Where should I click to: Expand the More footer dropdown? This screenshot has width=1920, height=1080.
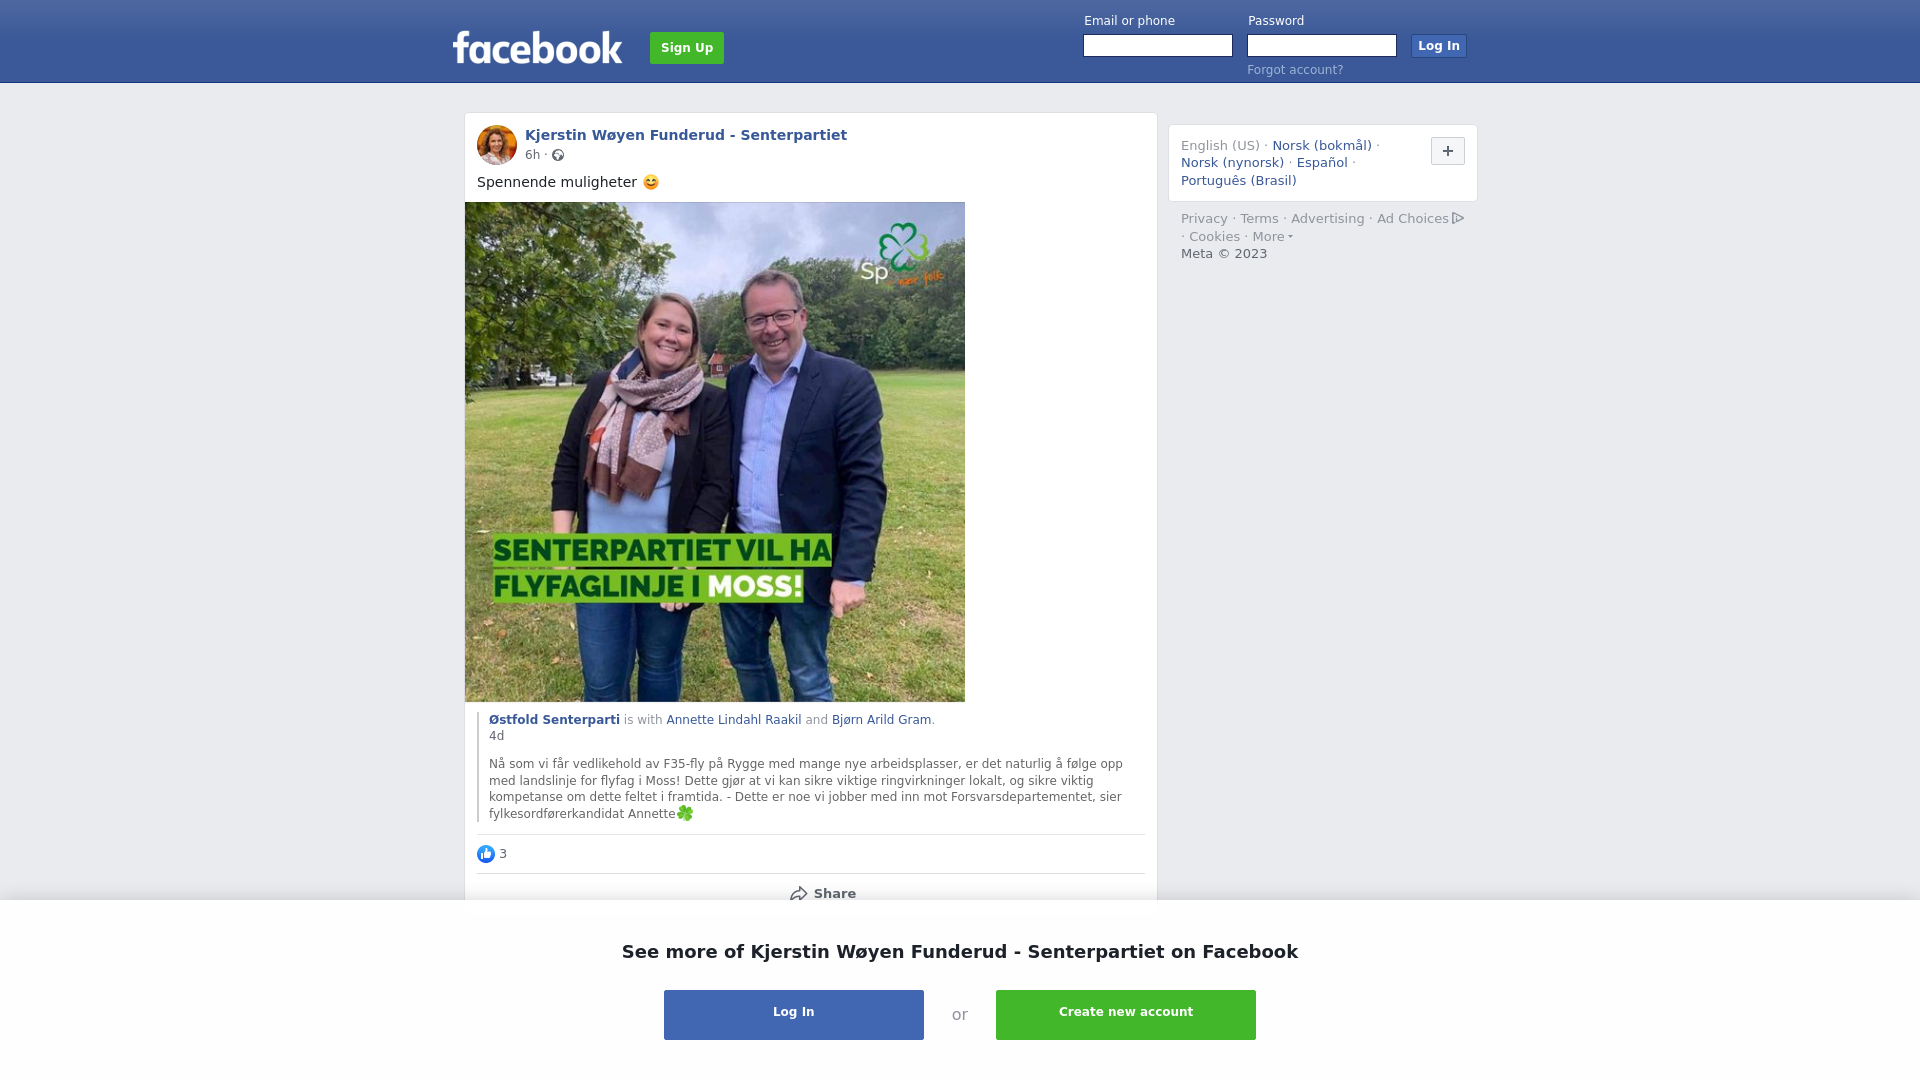[1273, 237]
